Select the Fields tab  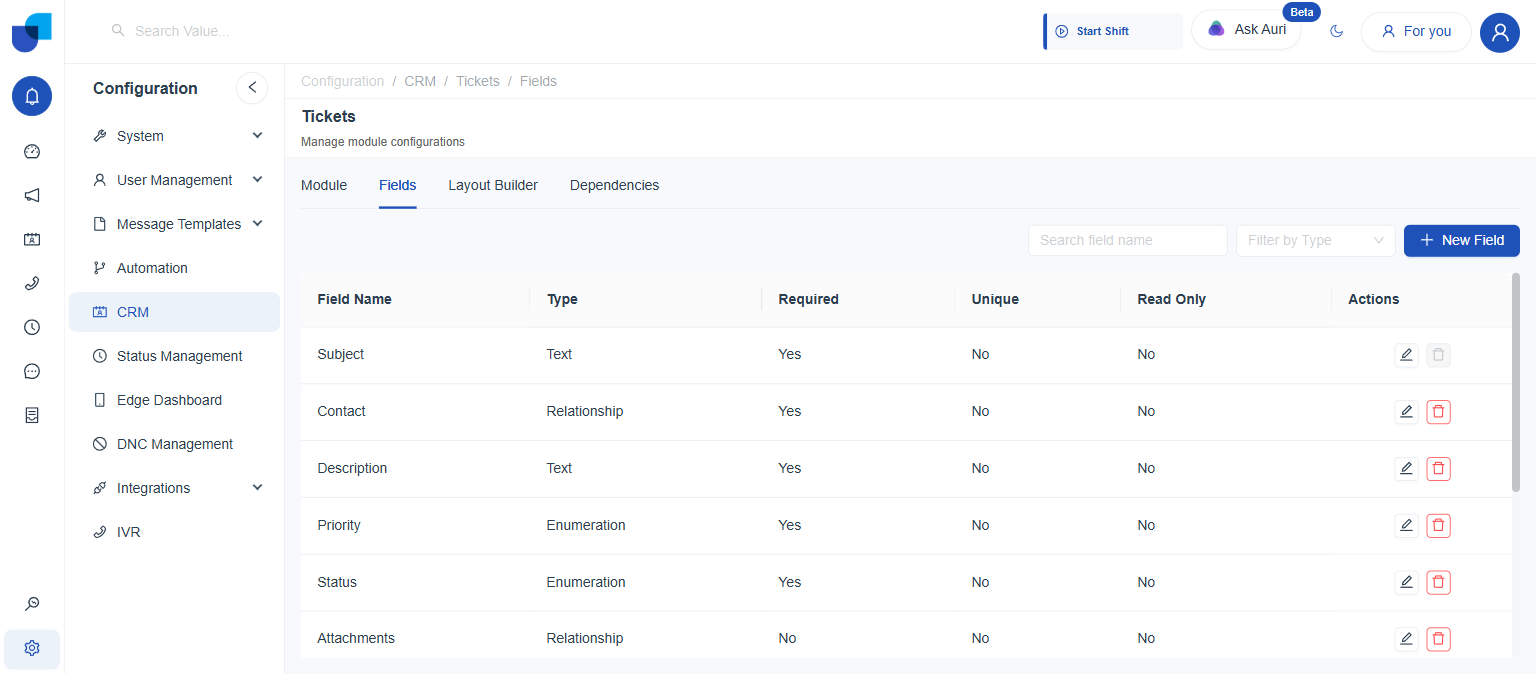(398, 185)
